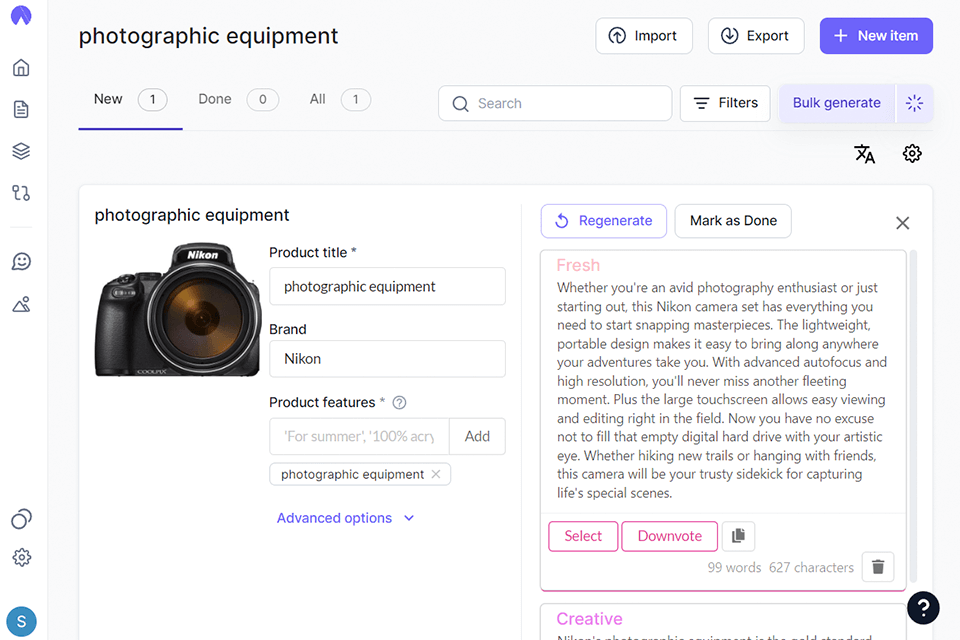
Task: Click the Search input field
Action: pyautogui.click(x=555, y=103)
